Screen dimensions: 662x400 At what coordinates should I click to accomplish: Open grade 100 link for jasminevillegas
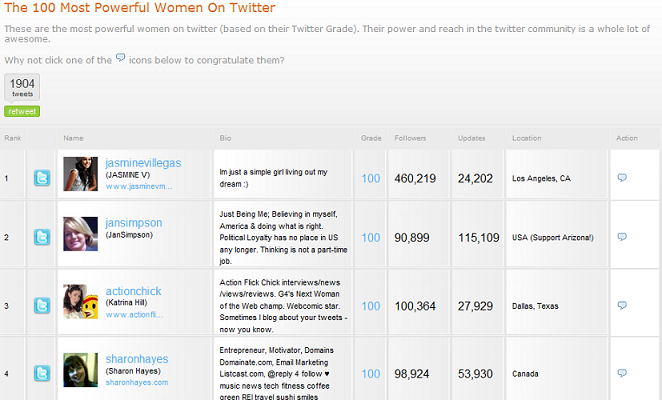pyautogui.click(x=371, y=179)
